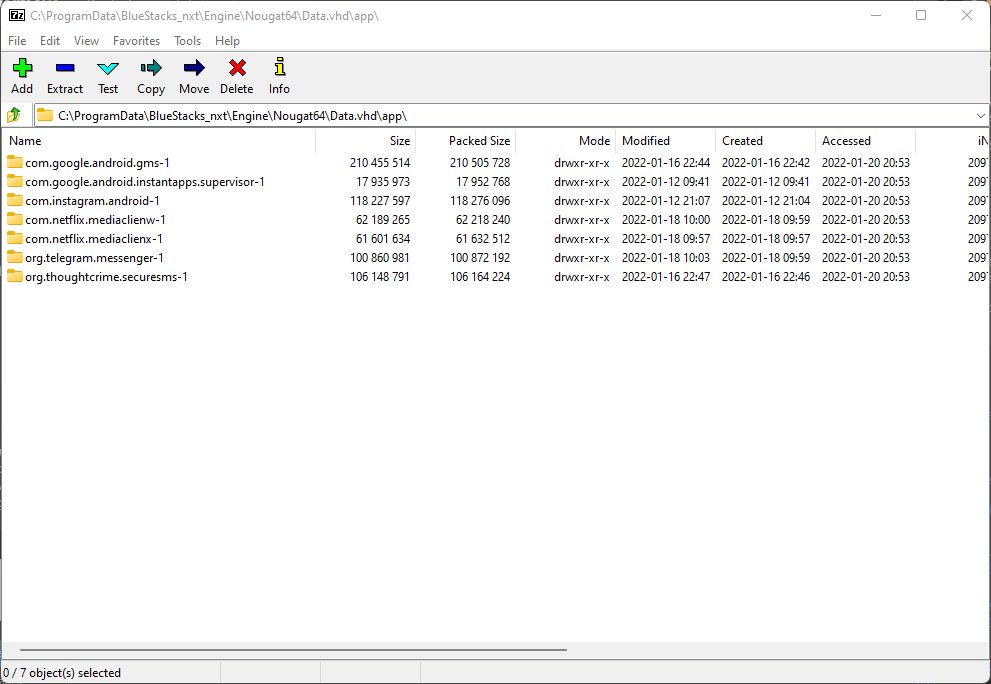Open the File menu
Image resolution: width=991 pixels, height=684 pixels.
coord(17,40)
